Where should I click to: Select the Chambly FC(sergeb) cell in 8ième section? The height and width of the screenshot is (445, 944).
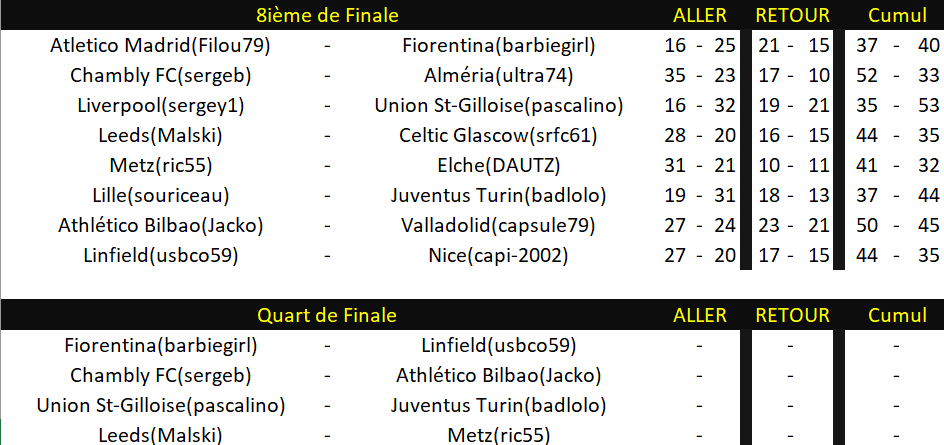point(160,75)
